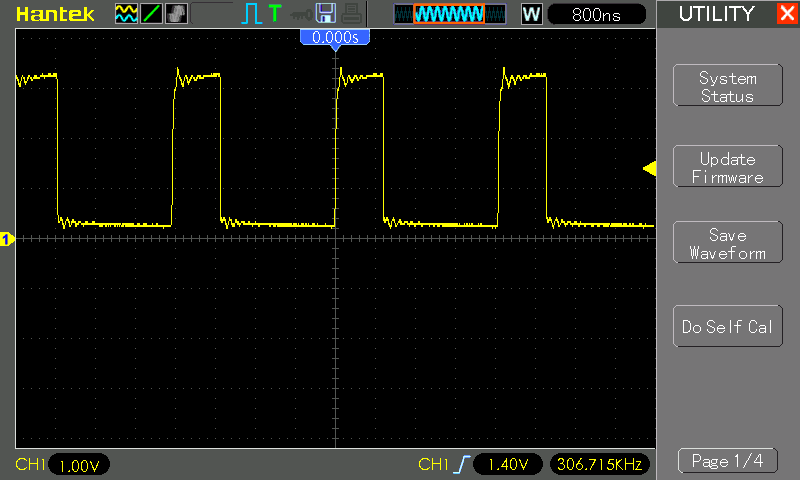The width and height of the screenshot is (800, 480).
Task: Click the green diagonal line icon
Action: coord(151,14)
